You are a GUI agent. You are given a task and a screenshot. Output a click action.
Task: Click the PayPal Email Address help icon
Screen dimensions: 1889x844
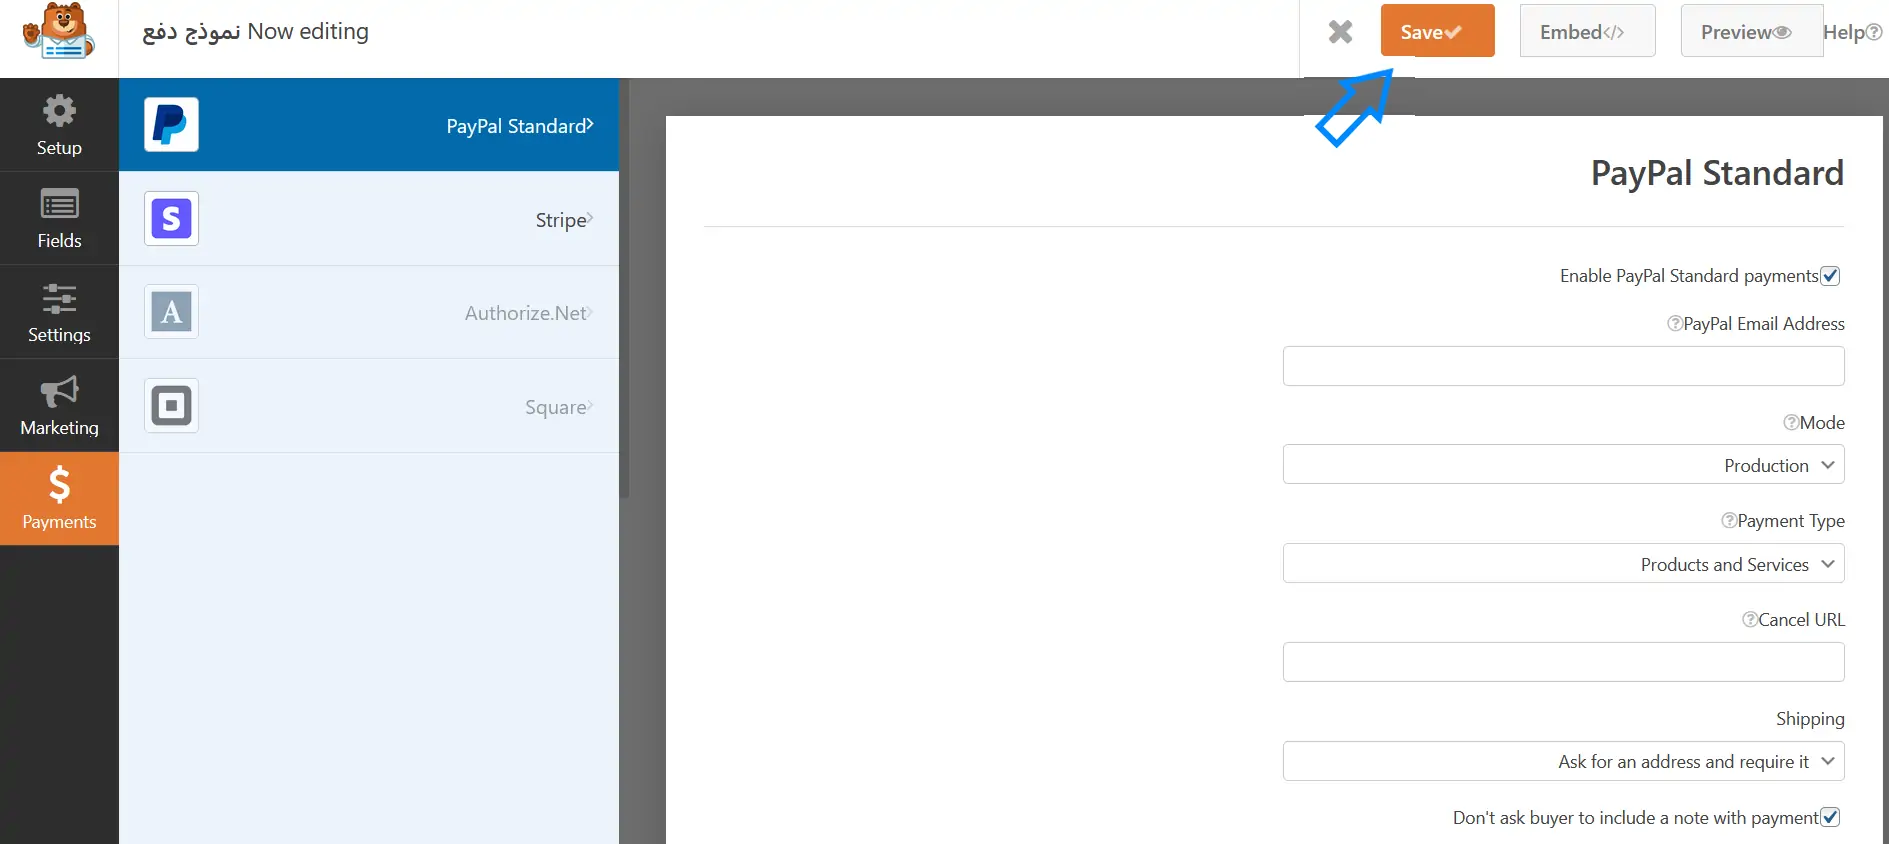(1674, 324)
